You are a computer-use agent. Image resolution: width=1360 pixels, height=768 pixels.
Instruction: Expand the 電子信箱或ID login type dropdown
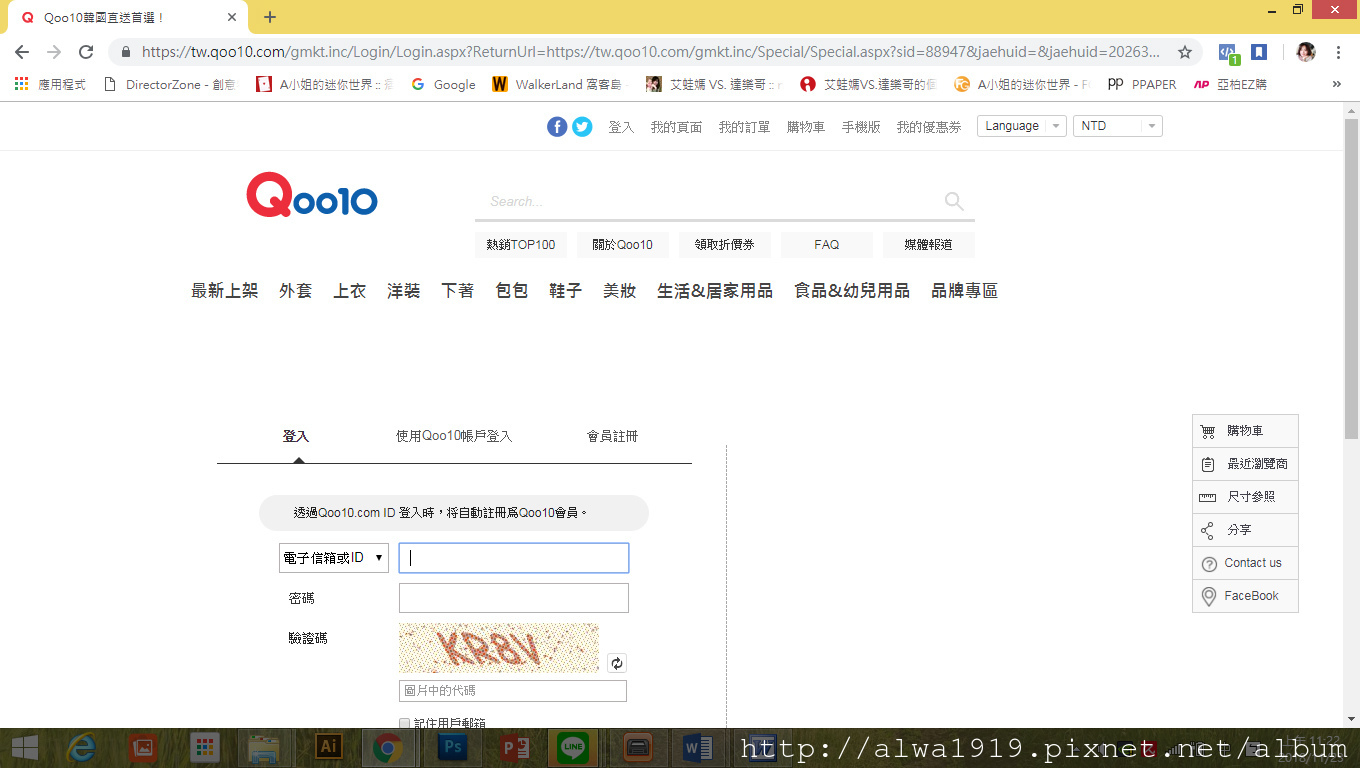(334, 558)
